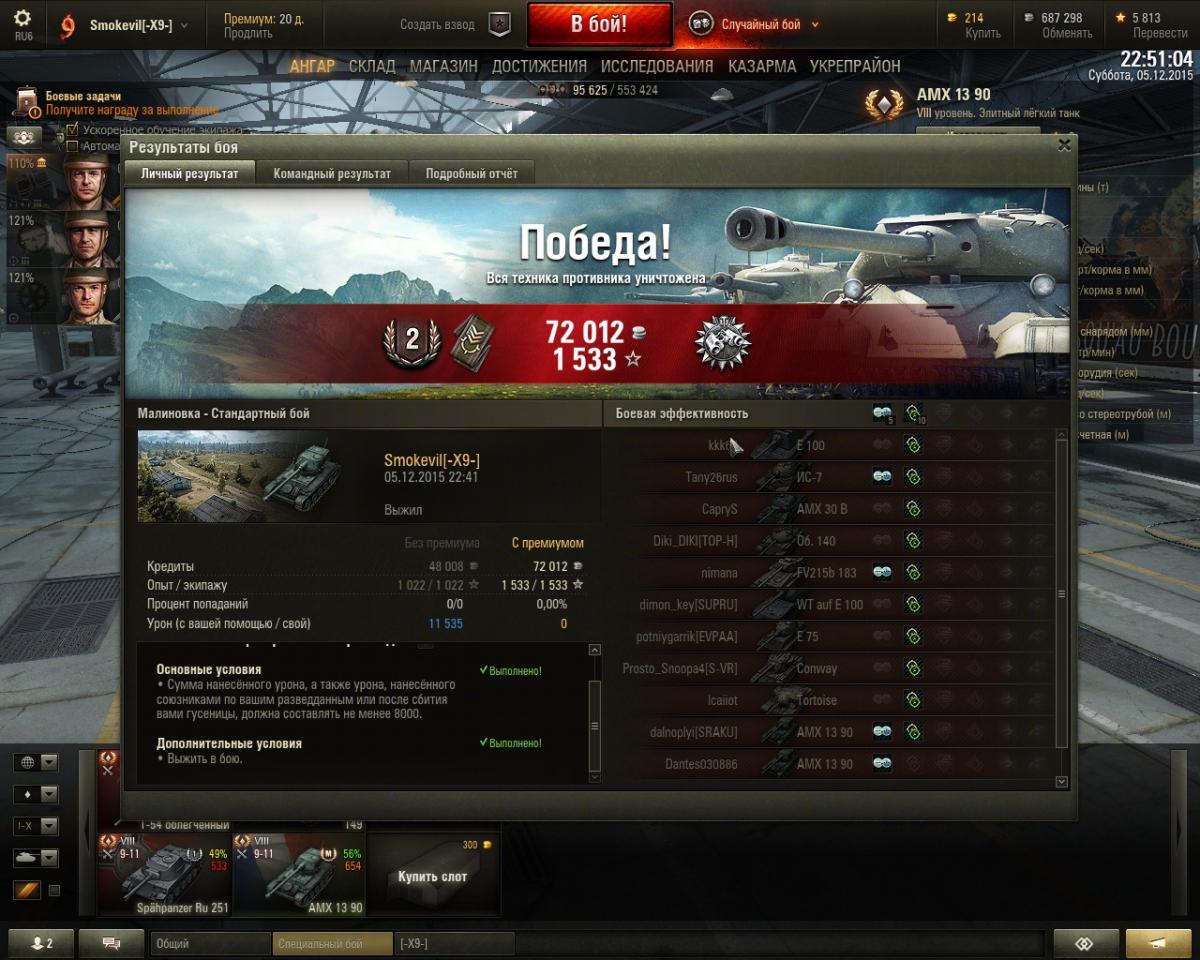This screenshot has height=960, width=1200.
Task: Open the chat channels speech-bubble button
Action: pyautogui.click(x=111, y=943)
